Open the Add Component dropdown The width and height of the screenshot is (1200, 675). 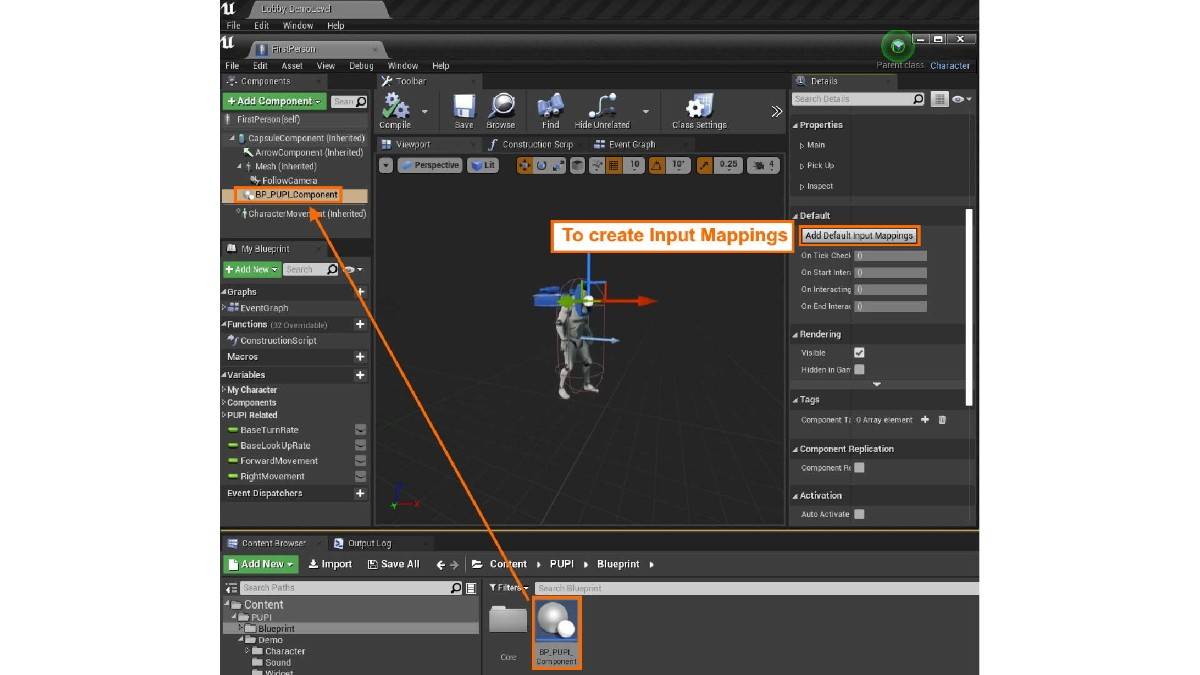click(x=275, y=101)
